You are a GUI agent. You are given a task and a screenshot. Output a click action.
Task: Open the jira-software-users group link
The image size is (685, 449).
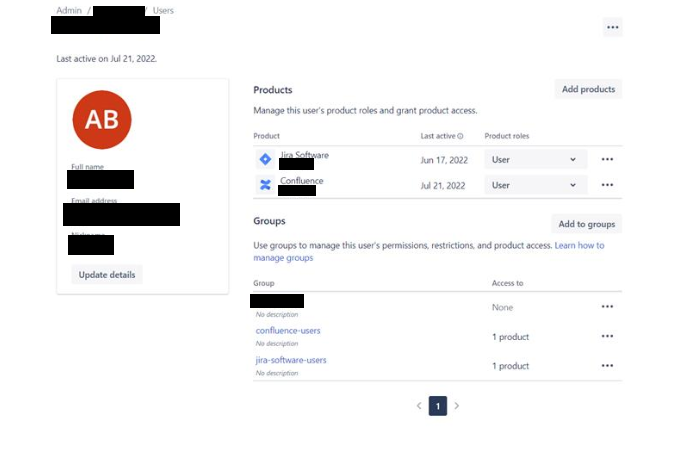pyautogui.click(x=291, y=360)
